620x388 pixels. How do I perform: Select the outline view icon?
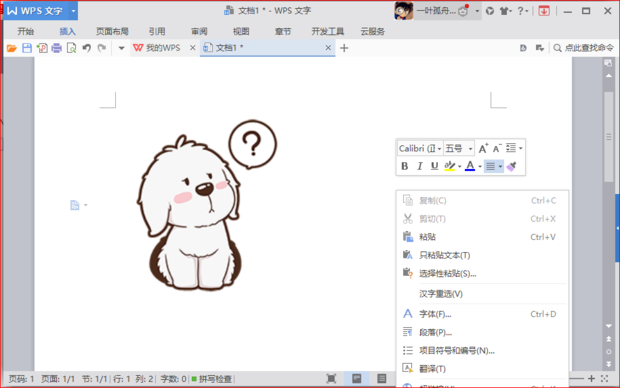tap(381, 379)
